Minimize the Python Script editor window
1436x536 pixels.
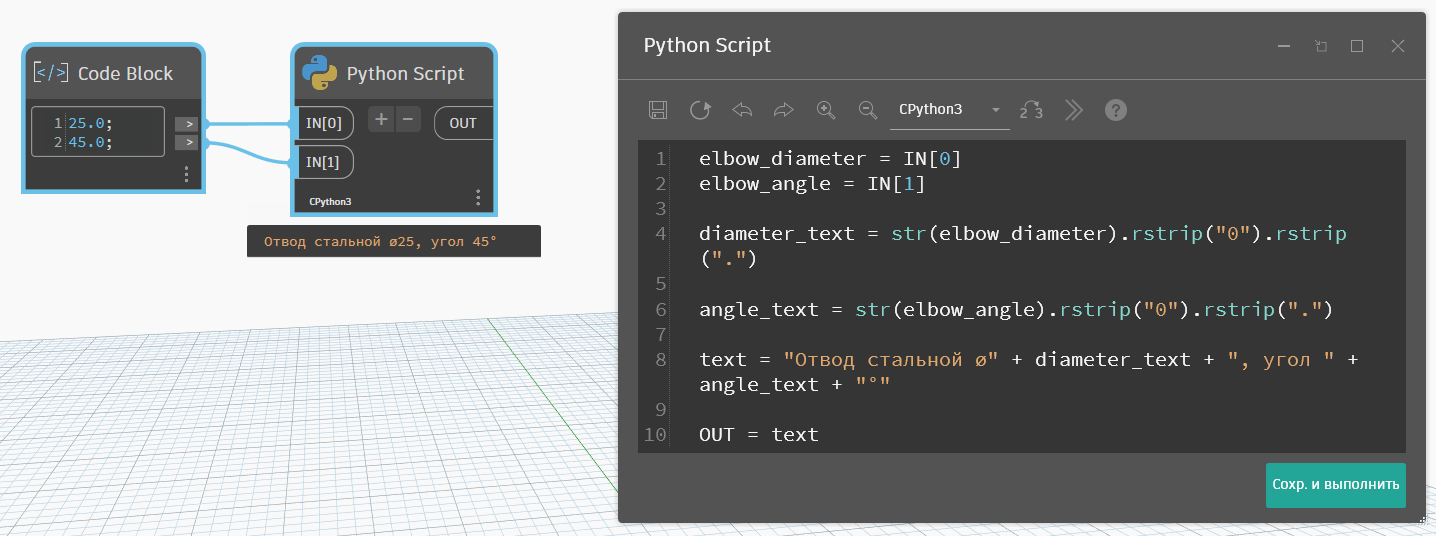1284,46
